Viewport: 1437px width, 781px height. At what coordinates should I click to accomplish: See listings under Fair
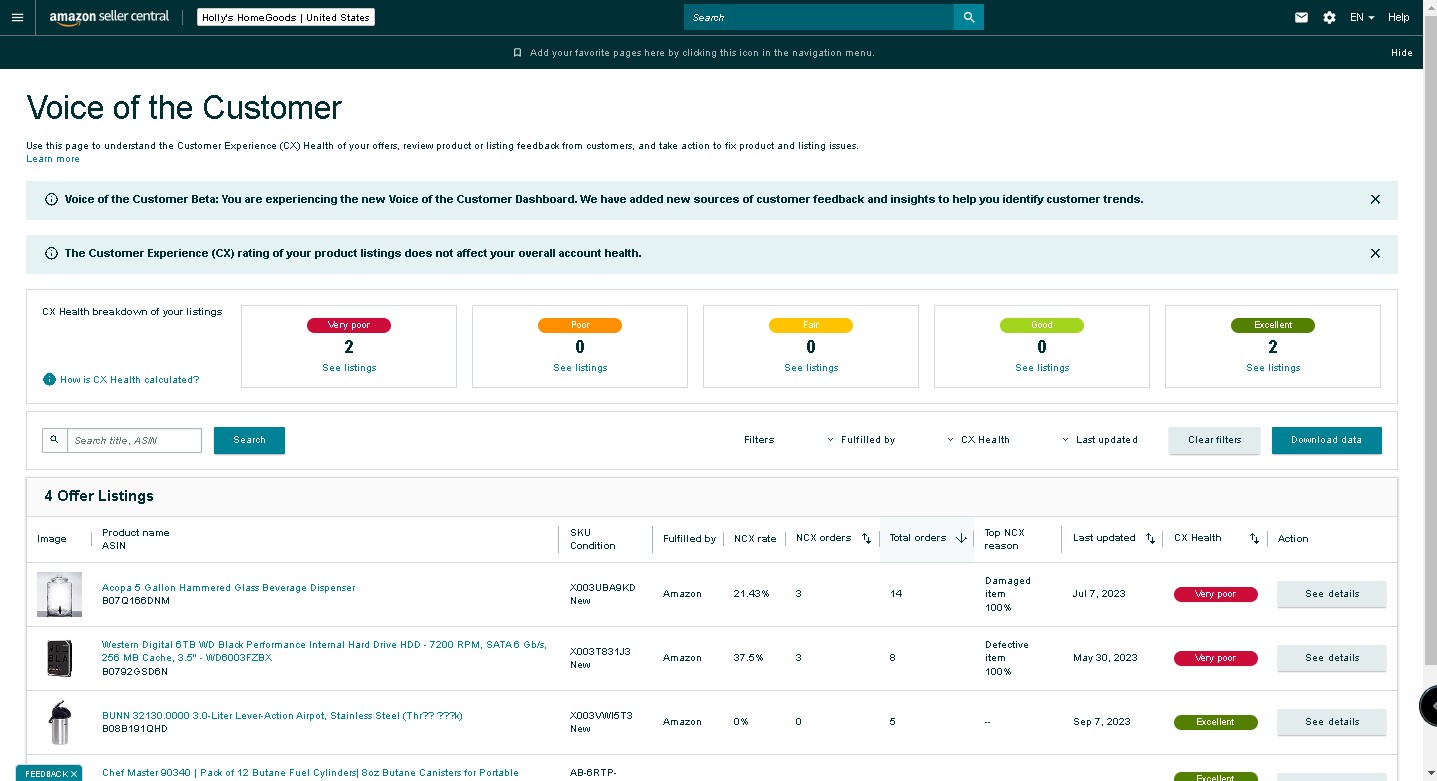[811, 368]
